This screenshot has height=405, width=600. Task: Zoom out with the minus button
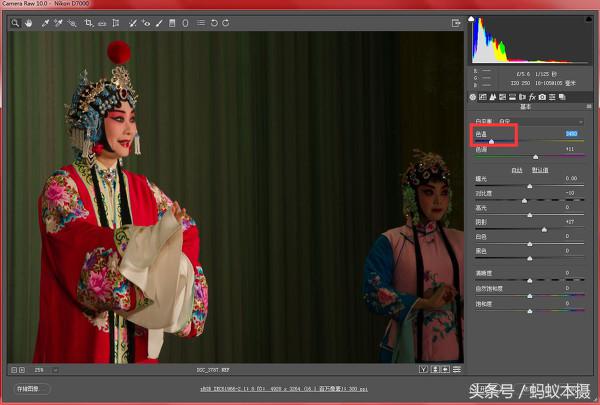14,370
